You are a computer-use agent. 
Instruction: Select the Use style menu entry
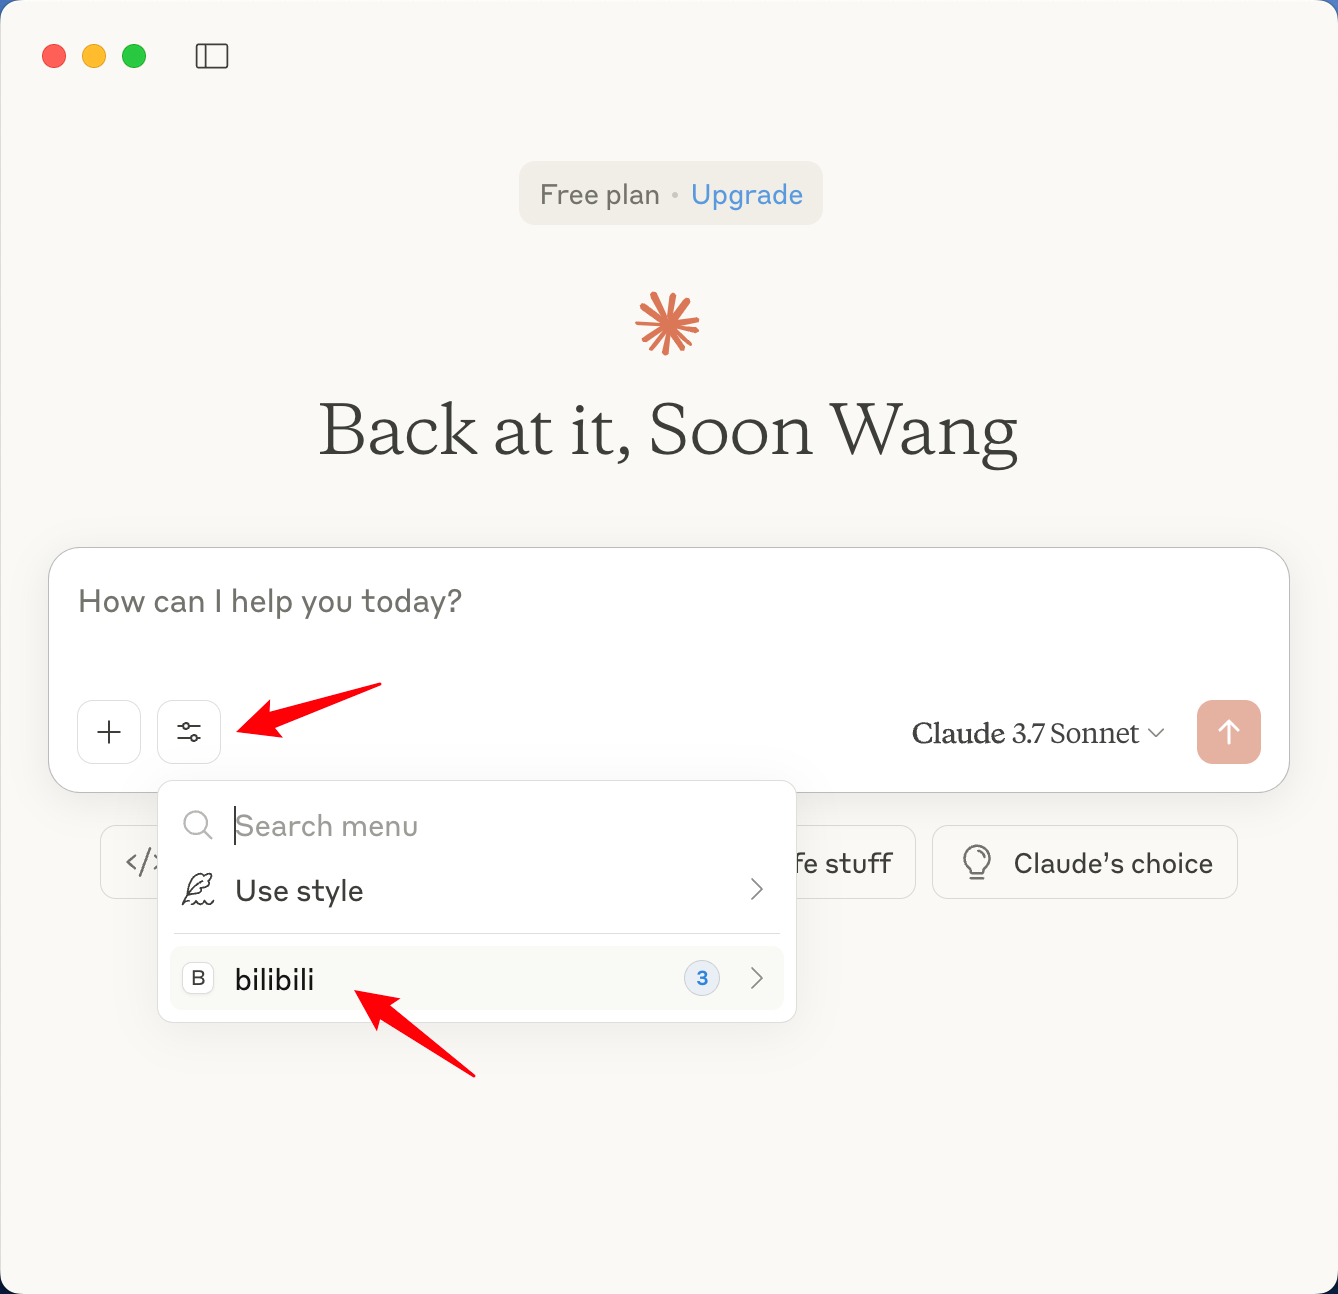(477, 889)
